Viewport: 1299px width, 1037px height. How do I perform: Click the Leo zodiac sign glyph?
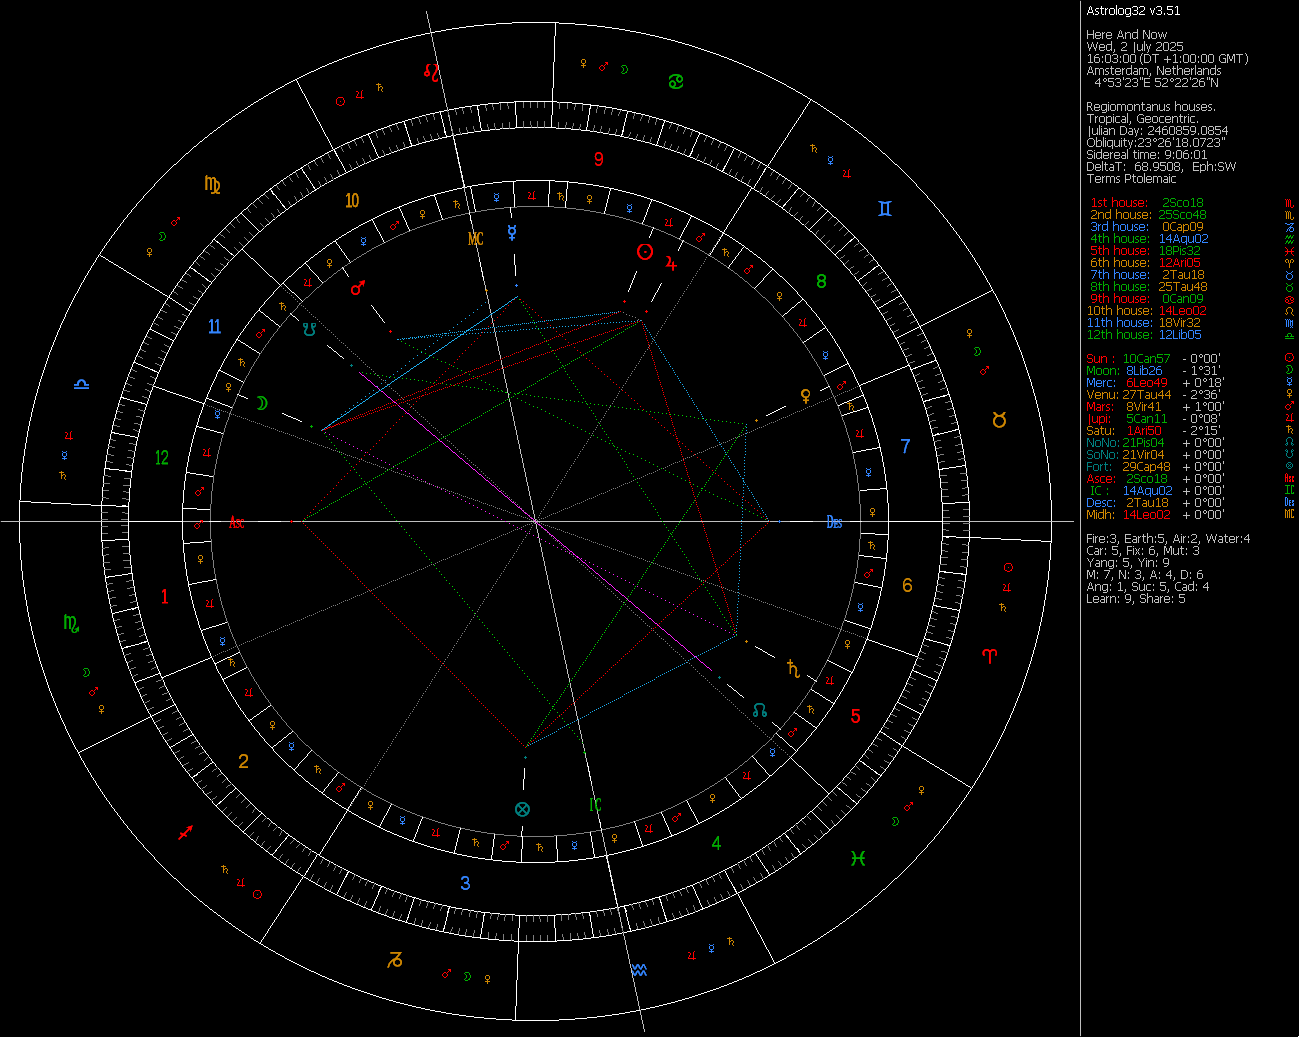click(432, 71)
